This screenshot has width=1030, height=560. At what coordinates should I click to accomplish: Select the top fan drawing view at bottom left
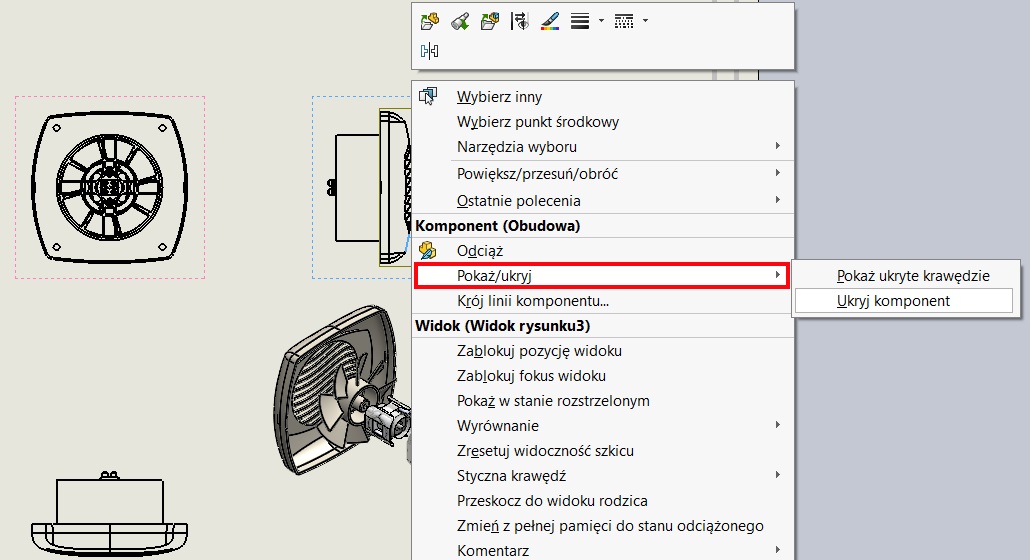click(110, 514)
